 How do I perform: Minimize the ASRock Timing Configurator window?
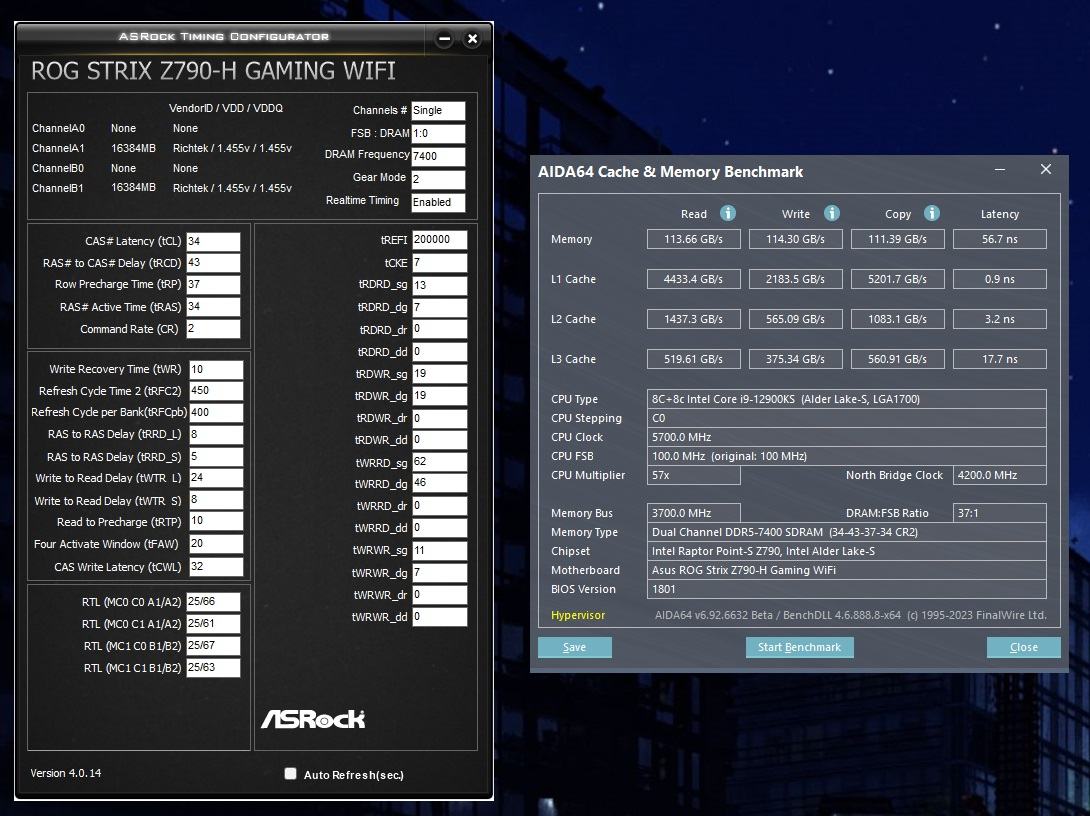click(445, 39)
